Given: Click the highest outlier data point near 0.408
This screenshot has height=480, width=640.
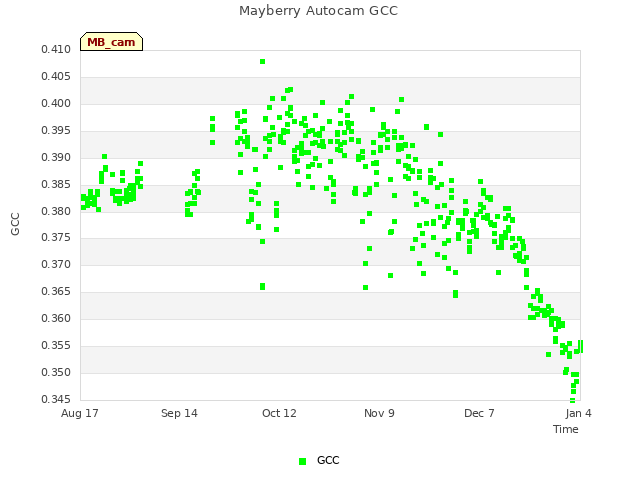Looking at the screenshot, I should 262,62.
